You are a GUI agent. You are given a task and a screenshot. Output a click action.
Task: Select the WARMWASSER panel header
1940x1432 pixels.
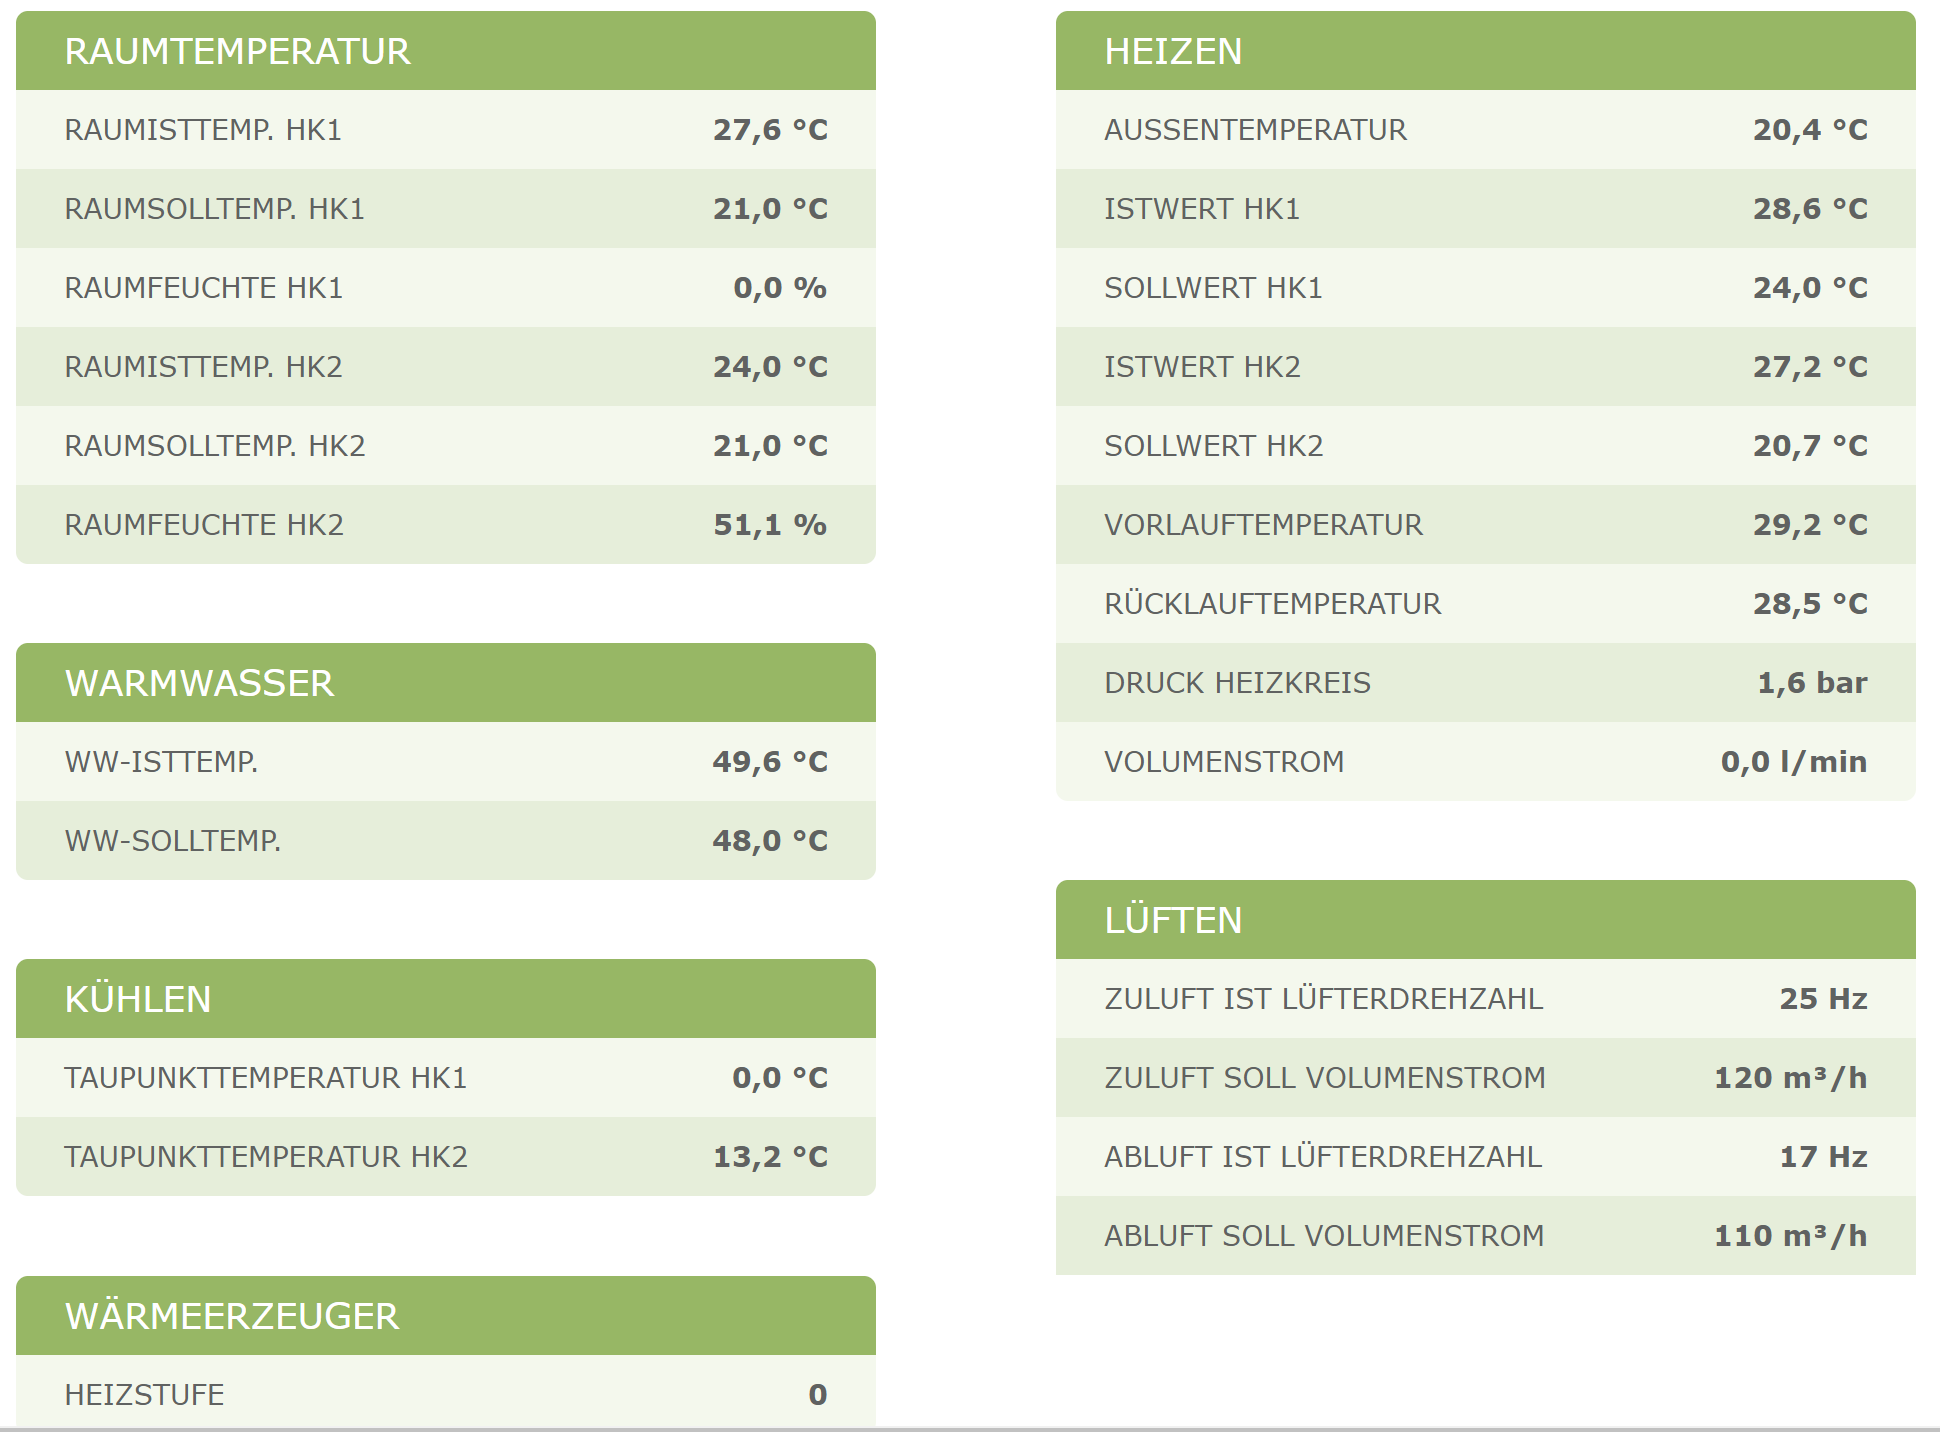(x=446, y=683)
